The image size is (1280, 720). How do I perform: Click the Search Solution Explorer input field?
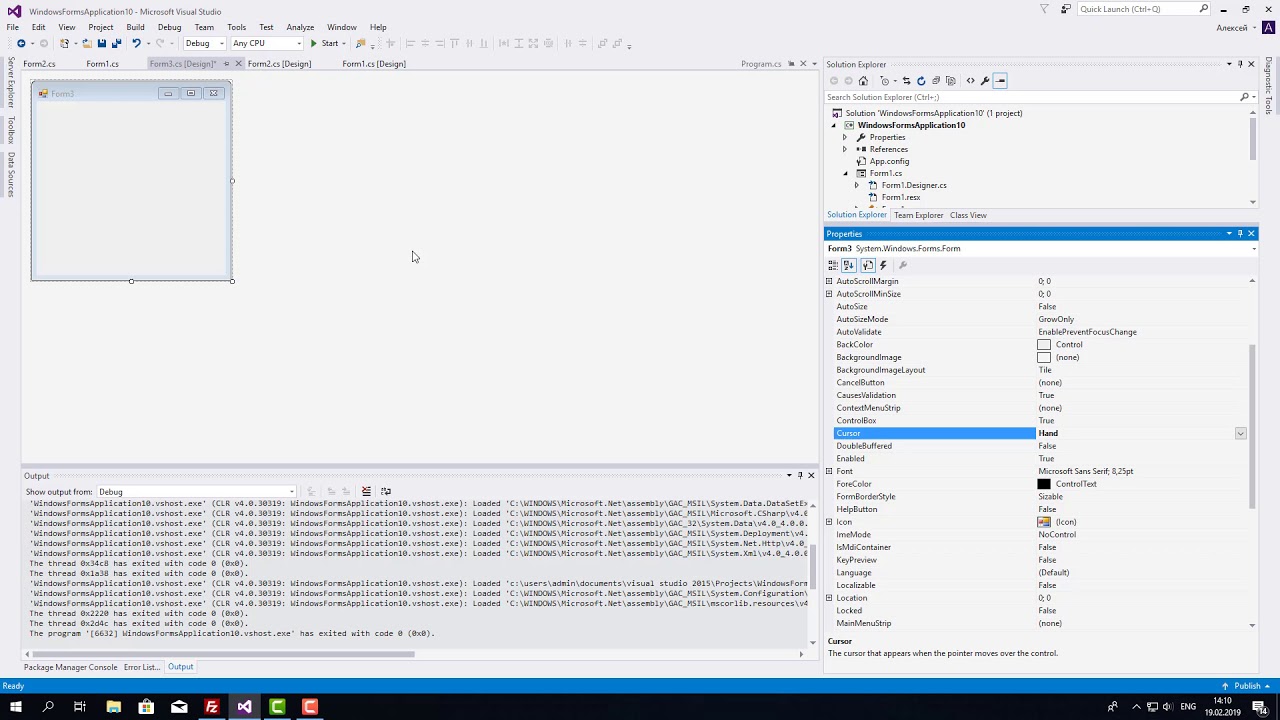point(1032,97)
